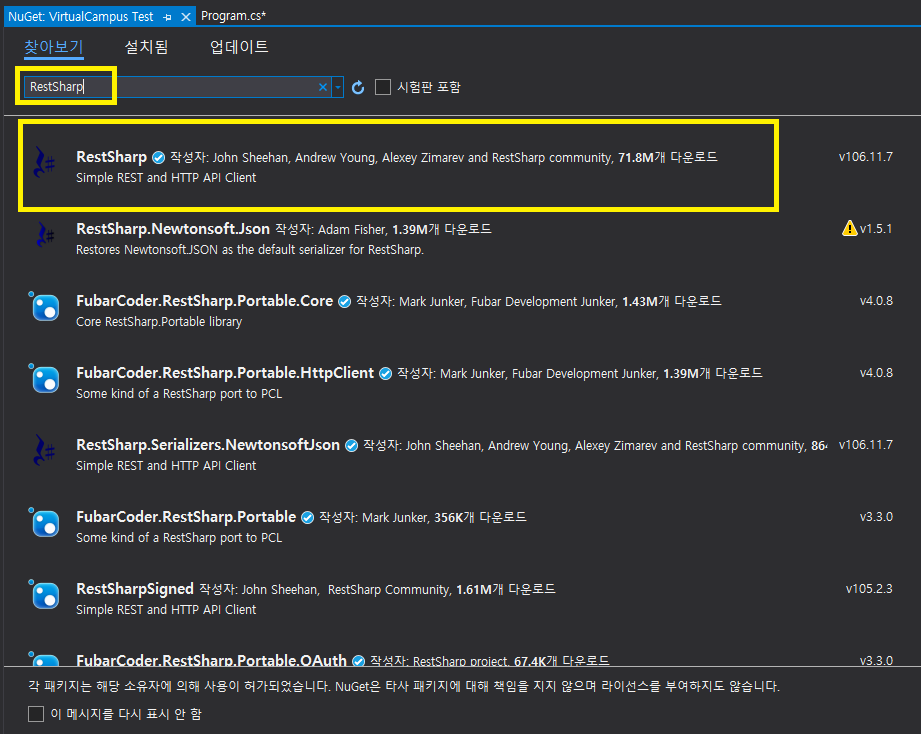Click version v3.3.0 of FubarCoder.RestSharp.Portable
Image resolution: width=921 pixels, height=734 pixels.
pos(876,517)
